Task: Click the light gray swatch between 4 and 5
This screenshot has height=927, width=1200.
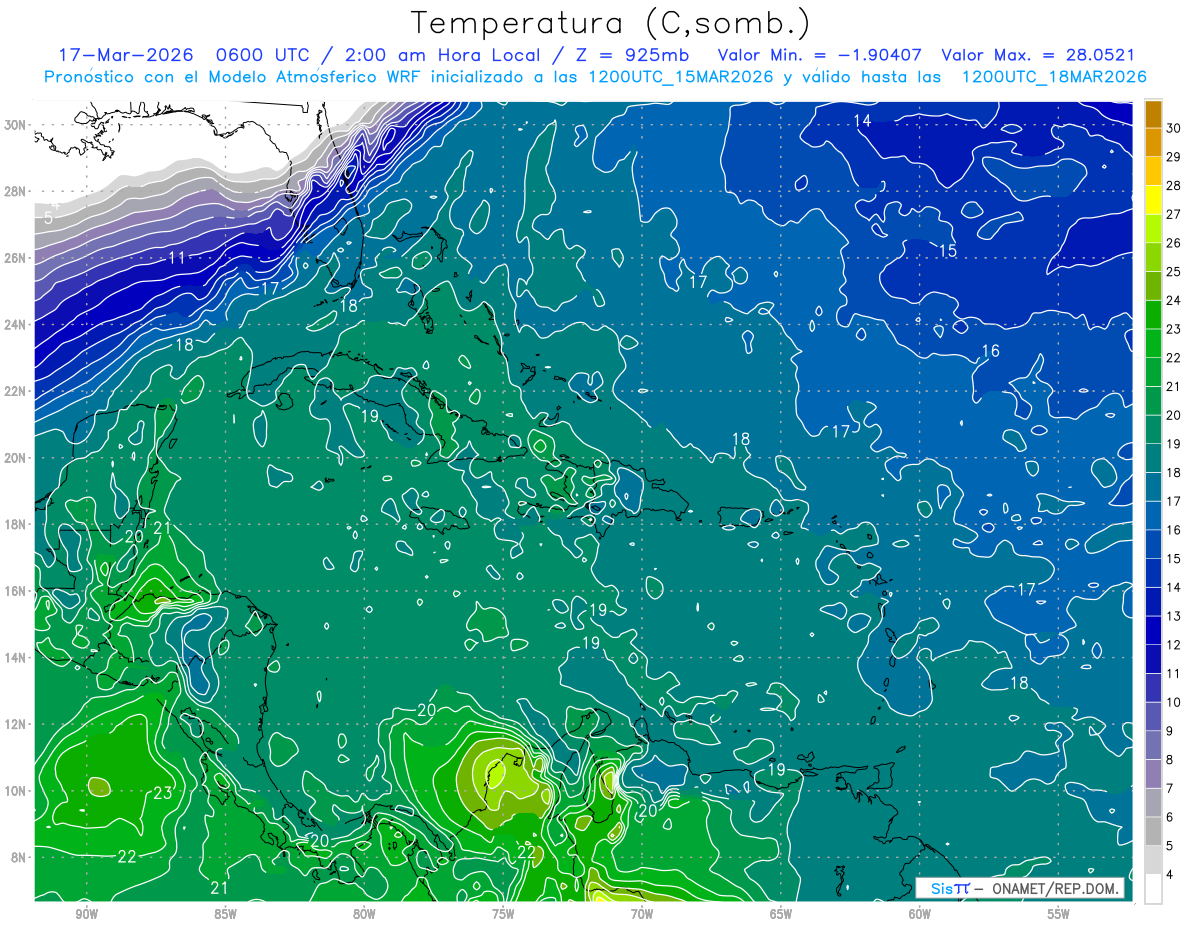Action: pos(1153,859)
